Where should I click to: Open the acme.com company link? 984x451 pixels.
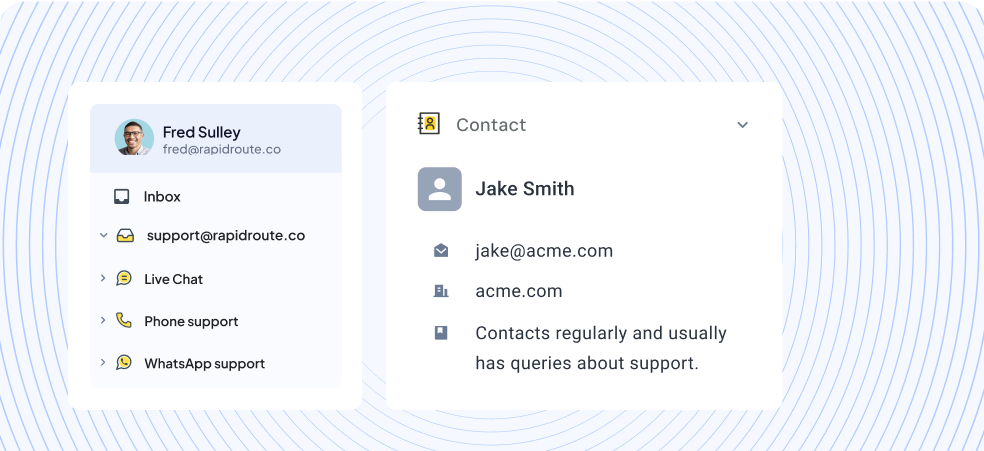pyautogui.click(x=519, y=291)
